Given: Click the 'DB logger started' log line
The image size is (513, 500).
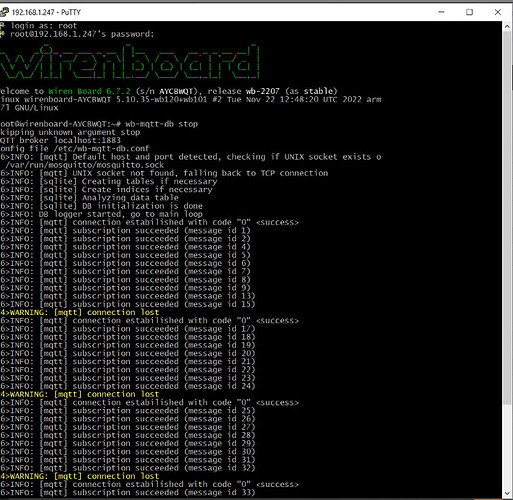Looking at the screenshot, I should click(x=101, y=214).
